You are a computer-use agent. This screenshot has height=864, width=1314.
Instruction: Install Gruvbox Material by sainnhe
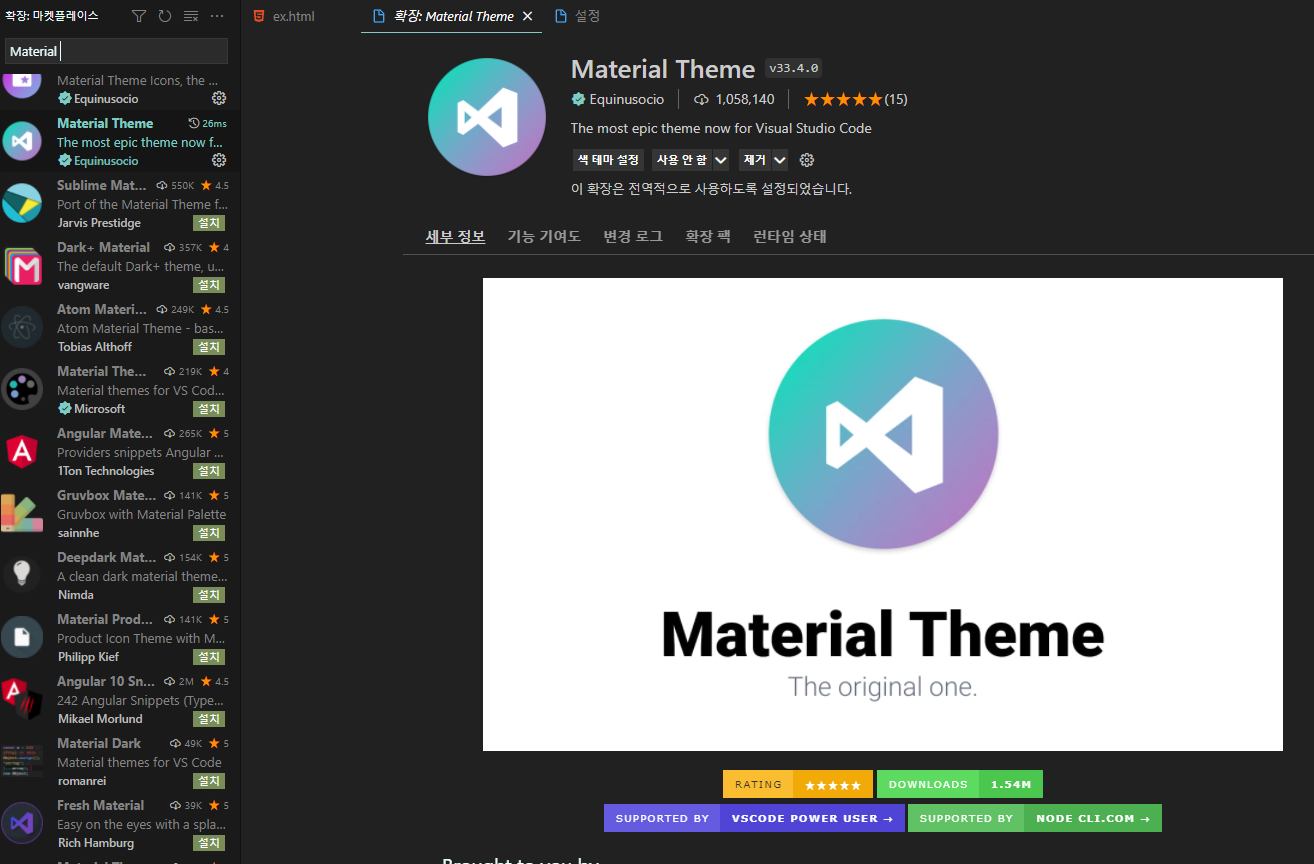point(209,533)
